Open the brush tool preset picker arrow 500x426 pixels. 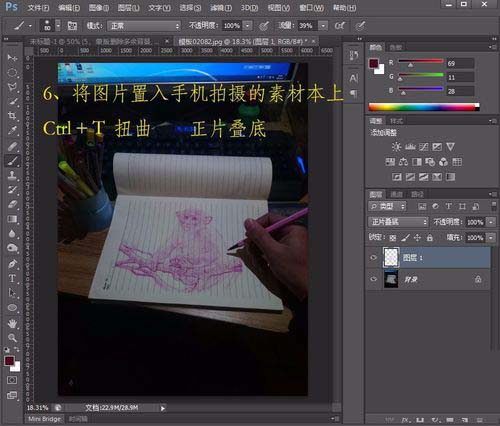coord(30,26)
